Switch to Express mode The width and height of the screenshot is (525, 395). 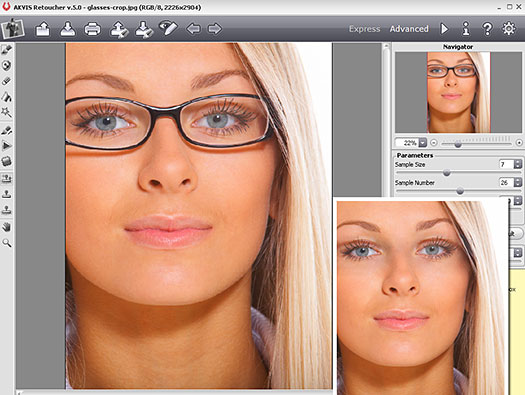click(x=364, y=29)
